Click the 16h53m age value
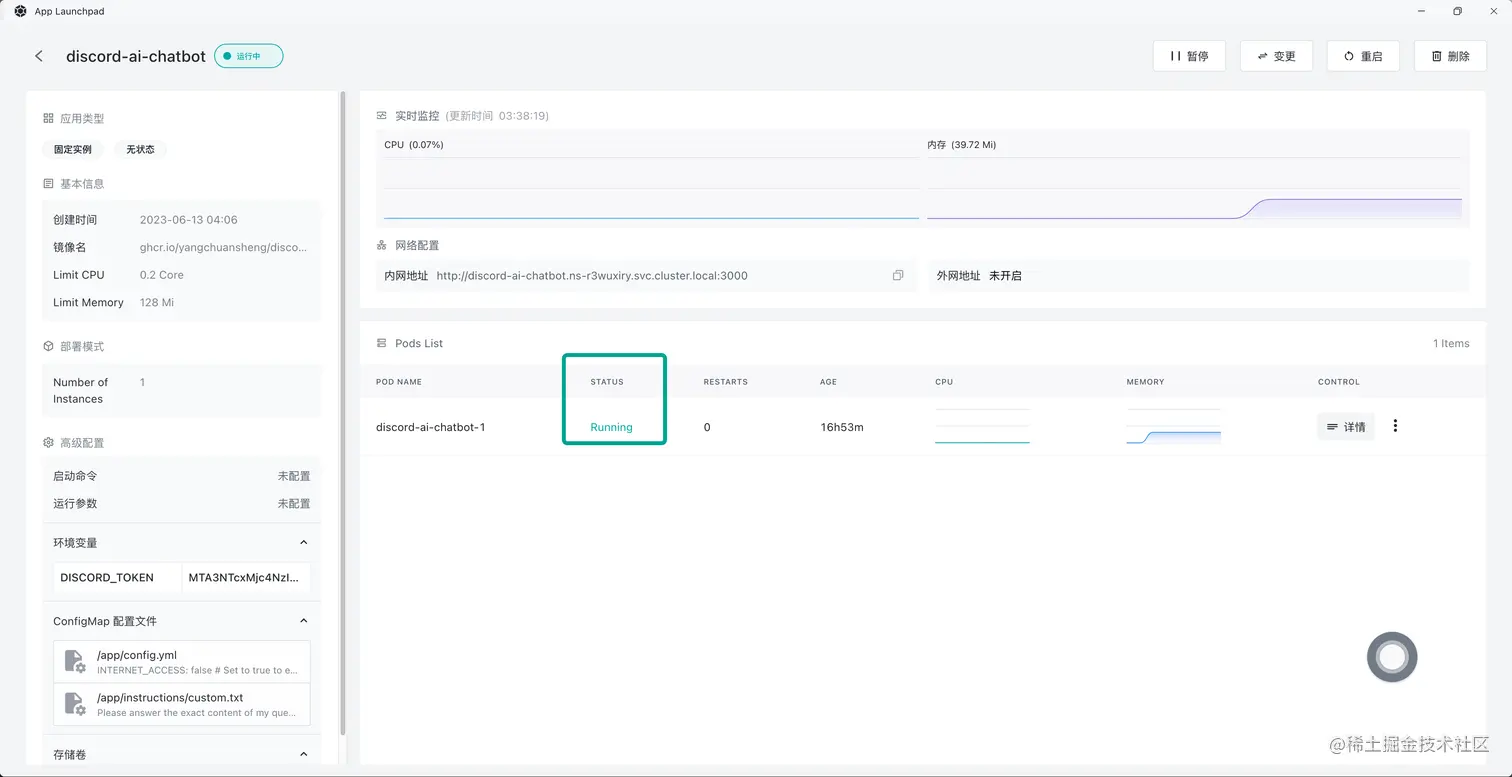Viewport: 1512px width, 777px height. (842, 427)
